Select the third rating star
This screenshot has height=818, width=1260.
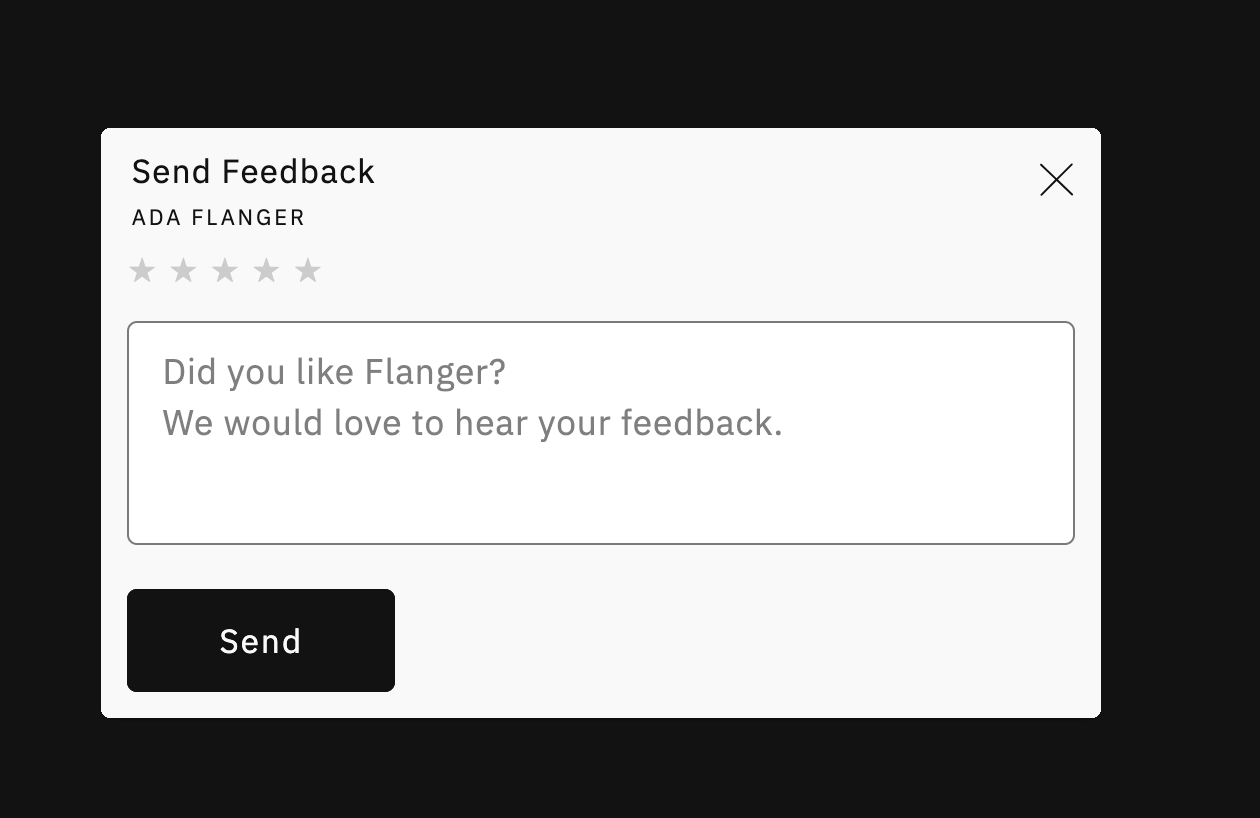pyautogui.click(x=225, y=270)
